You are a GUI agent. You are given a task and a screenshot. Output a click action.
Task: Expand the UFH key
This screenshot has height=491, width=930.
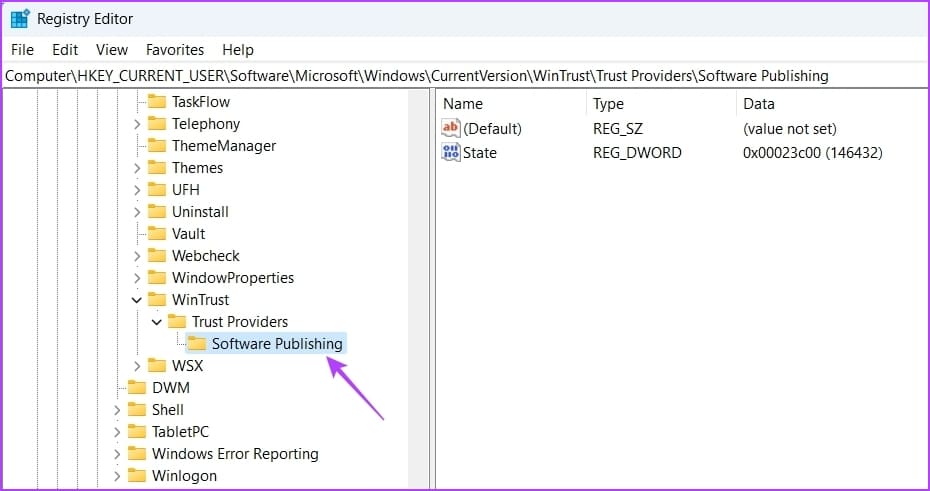[137, 190]
